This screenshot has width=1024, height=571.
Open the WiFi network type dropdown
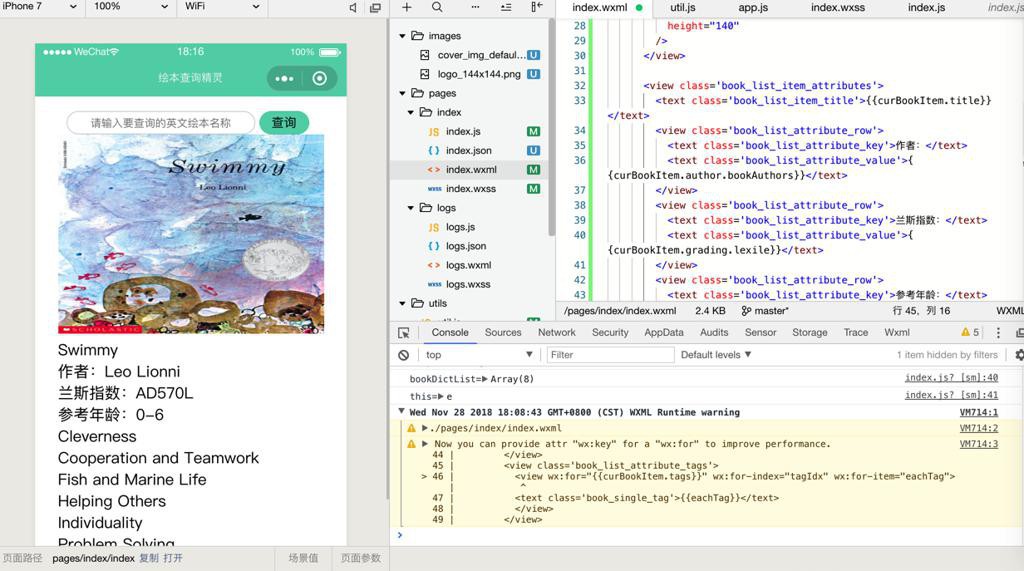[x=222, y=7]
